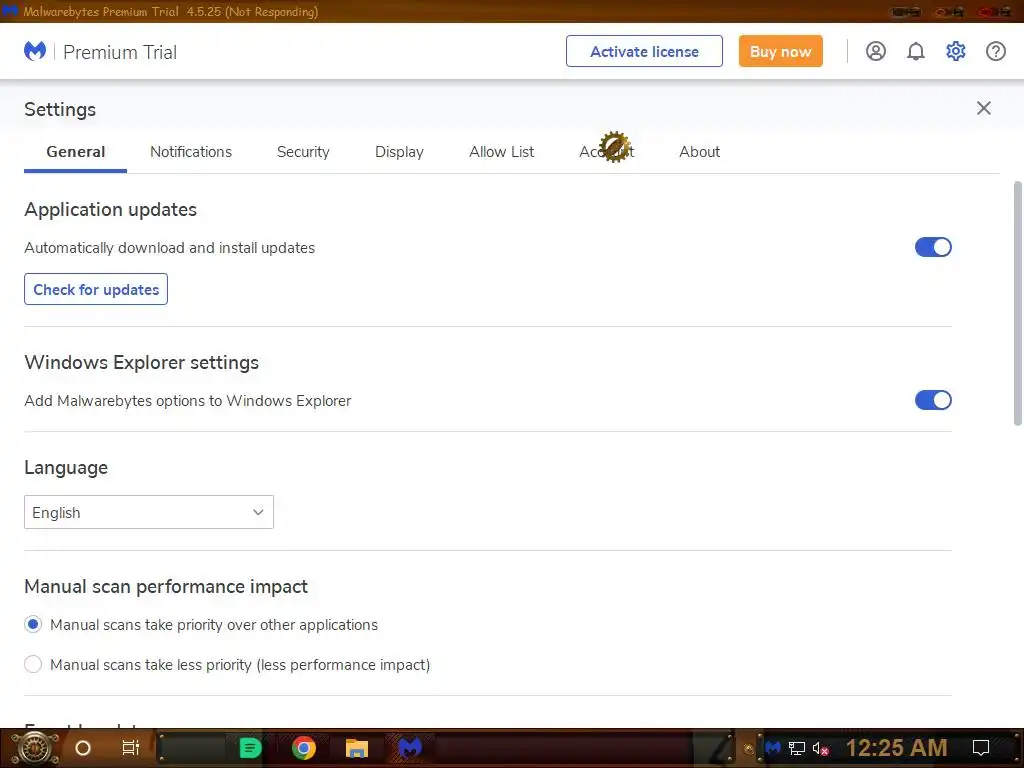The height and width of the screenshot is (768, 1024).
Task: Open Cortana search circle in taskbar
Action: pos(83,748)
